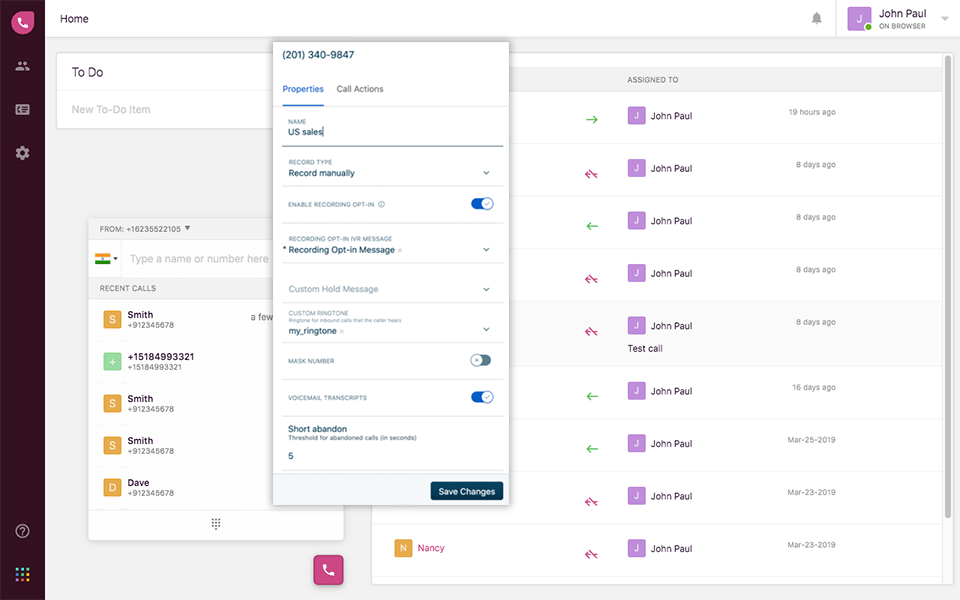Disable the Voicemail Transcripts toggle
The width and height of the screenshot is (960, 600).
pyautogui.click(x=482, y=397)
